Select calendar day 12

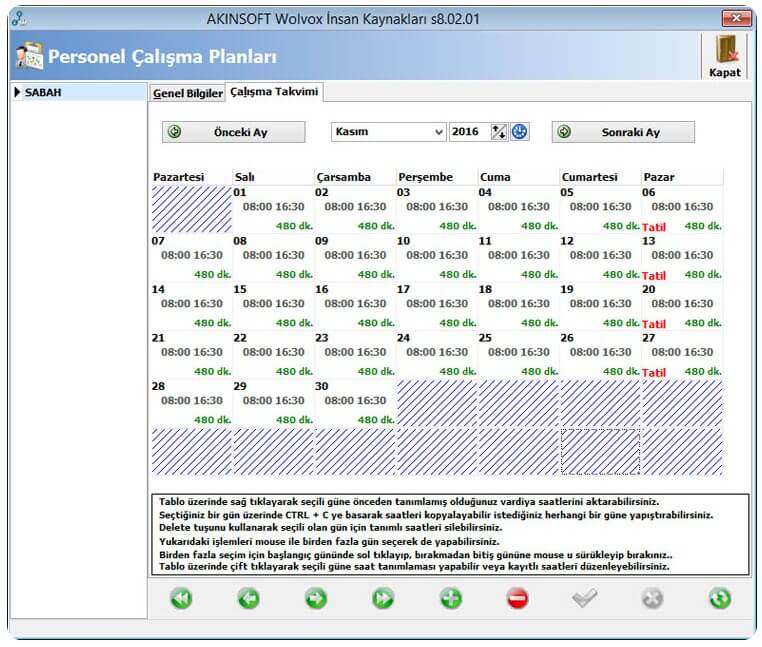600,258
